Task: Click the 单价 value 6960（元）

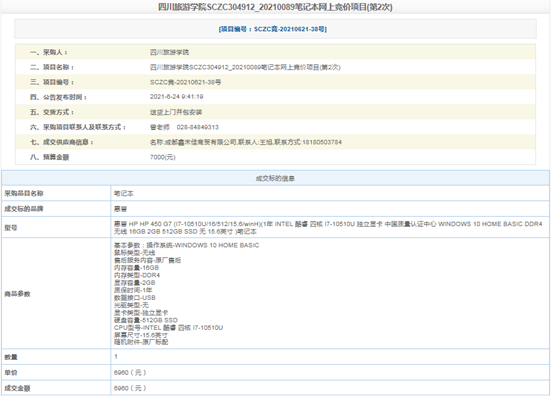Action: tap(130, 372)
